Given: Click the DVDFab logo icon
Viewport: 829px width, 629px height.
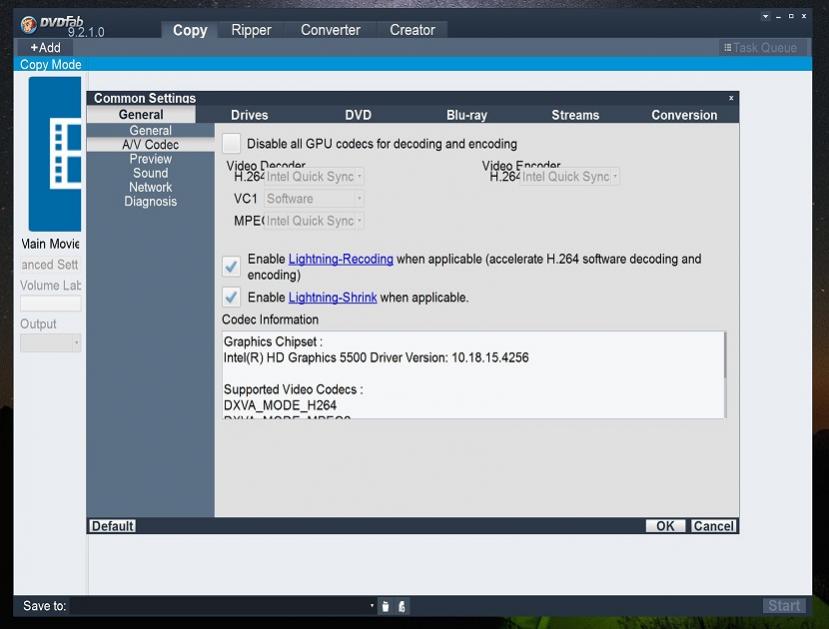Looking at the screenshot, I should 29,24.
